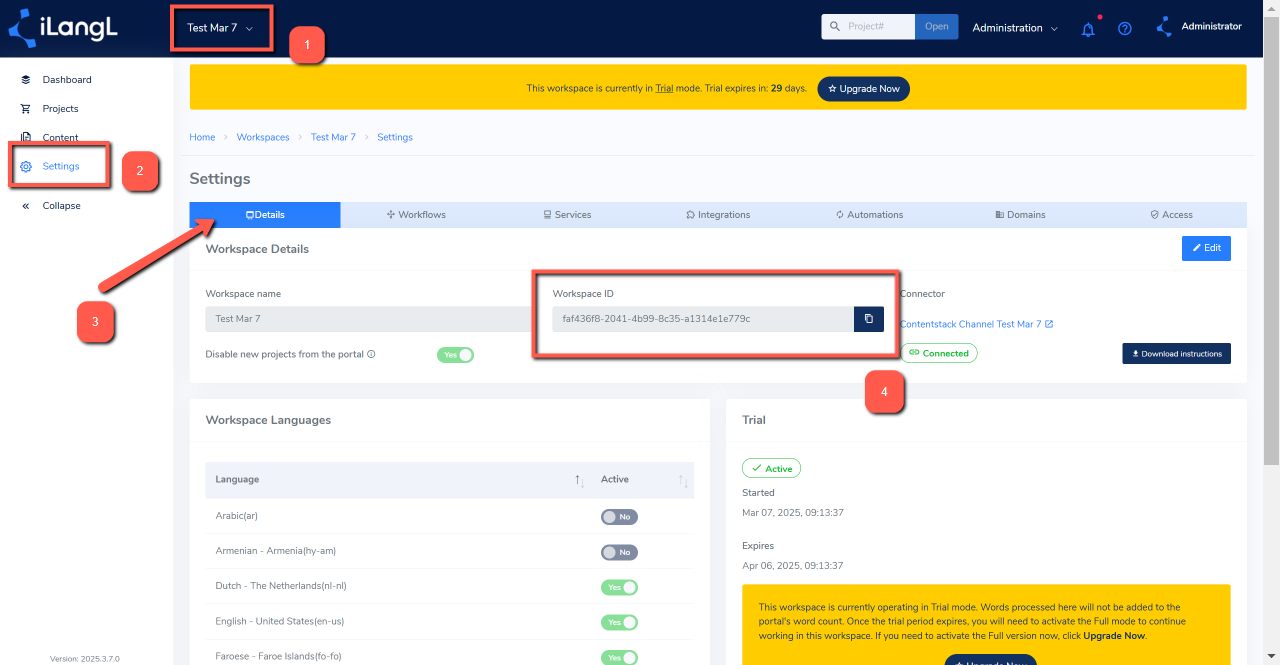Click the Open project button
Viewport: 1280px width, 665px height.
[936, 27]
